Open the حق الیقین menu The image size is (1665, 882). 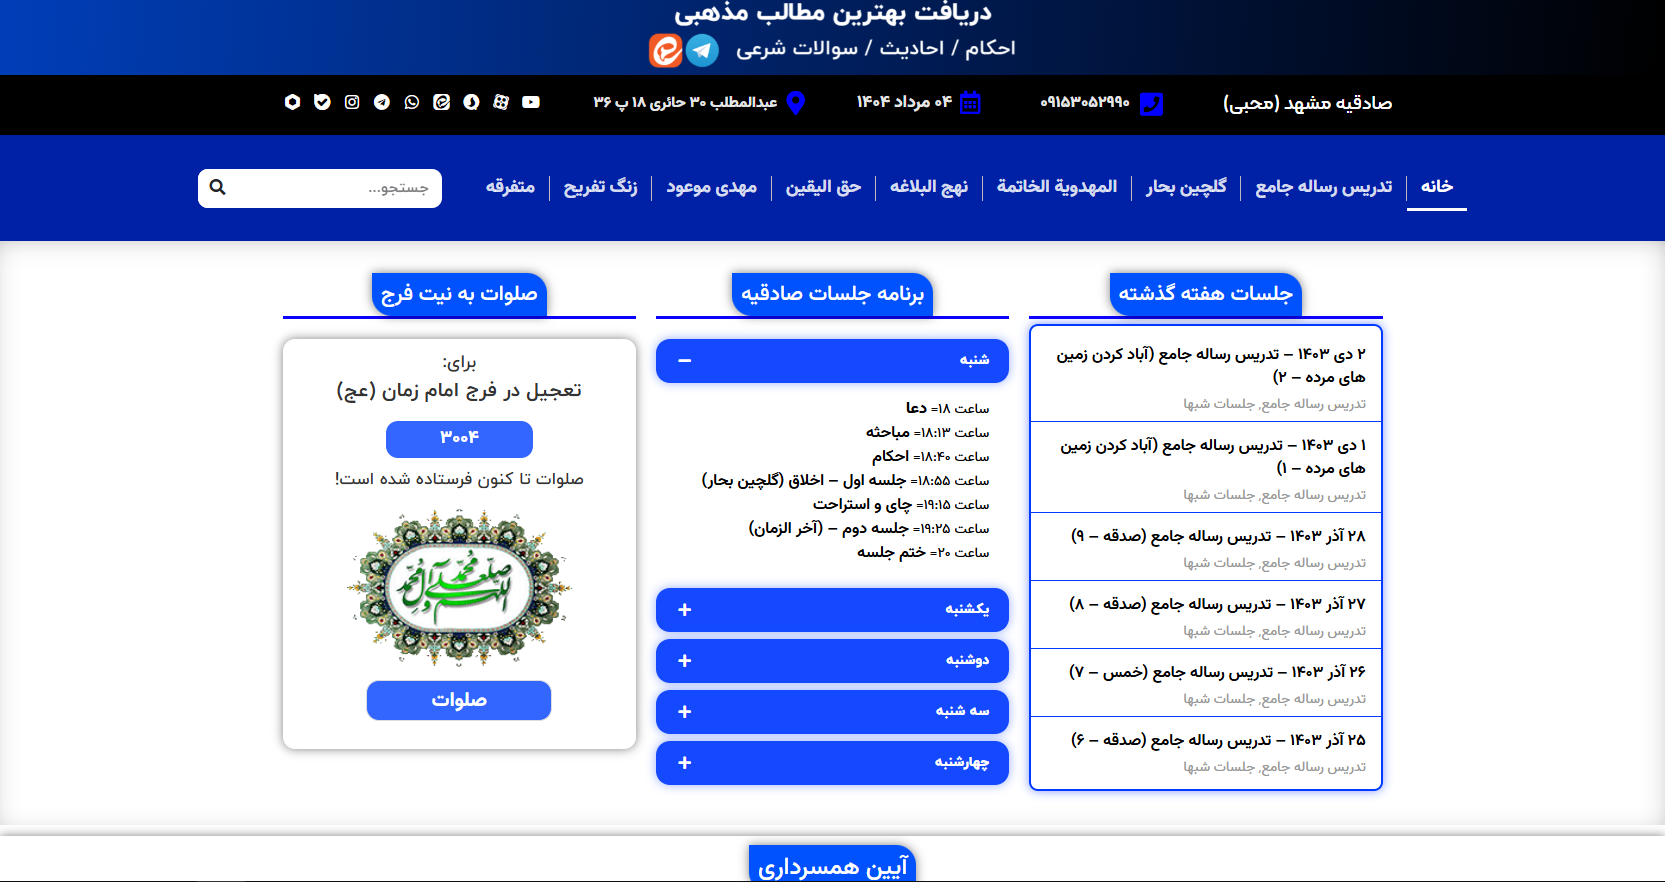[823, 187]
